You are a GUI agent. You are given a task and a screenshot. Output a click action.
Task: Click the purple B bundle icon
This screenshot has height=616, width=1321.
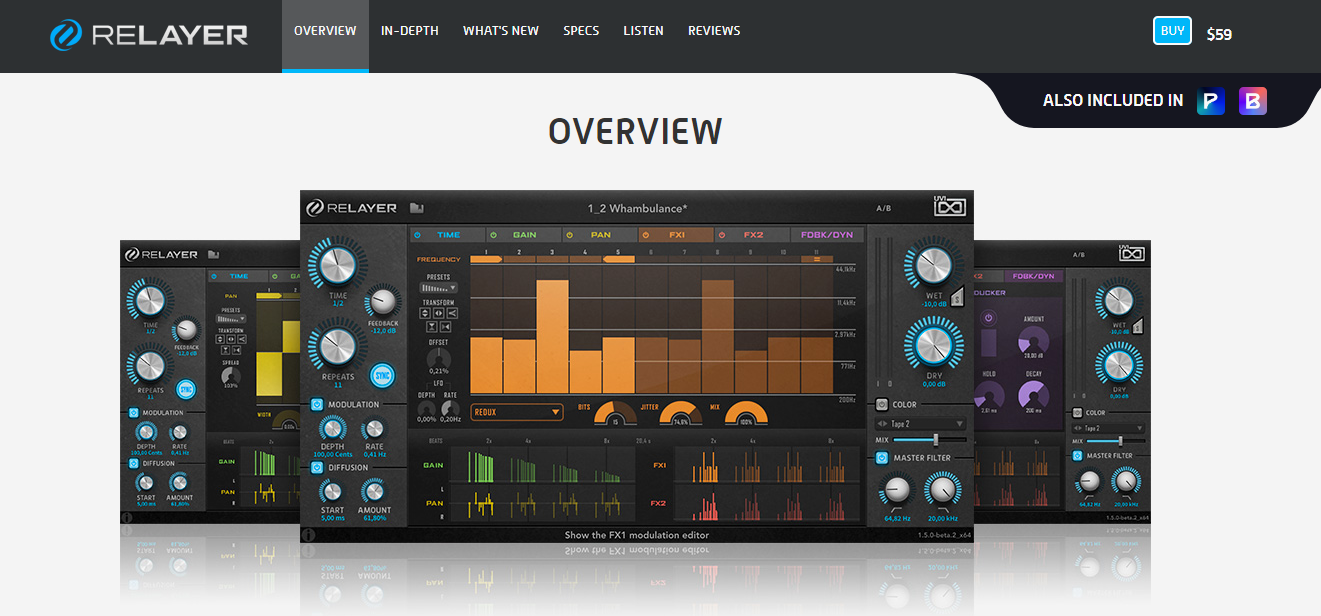(1253, 100)
